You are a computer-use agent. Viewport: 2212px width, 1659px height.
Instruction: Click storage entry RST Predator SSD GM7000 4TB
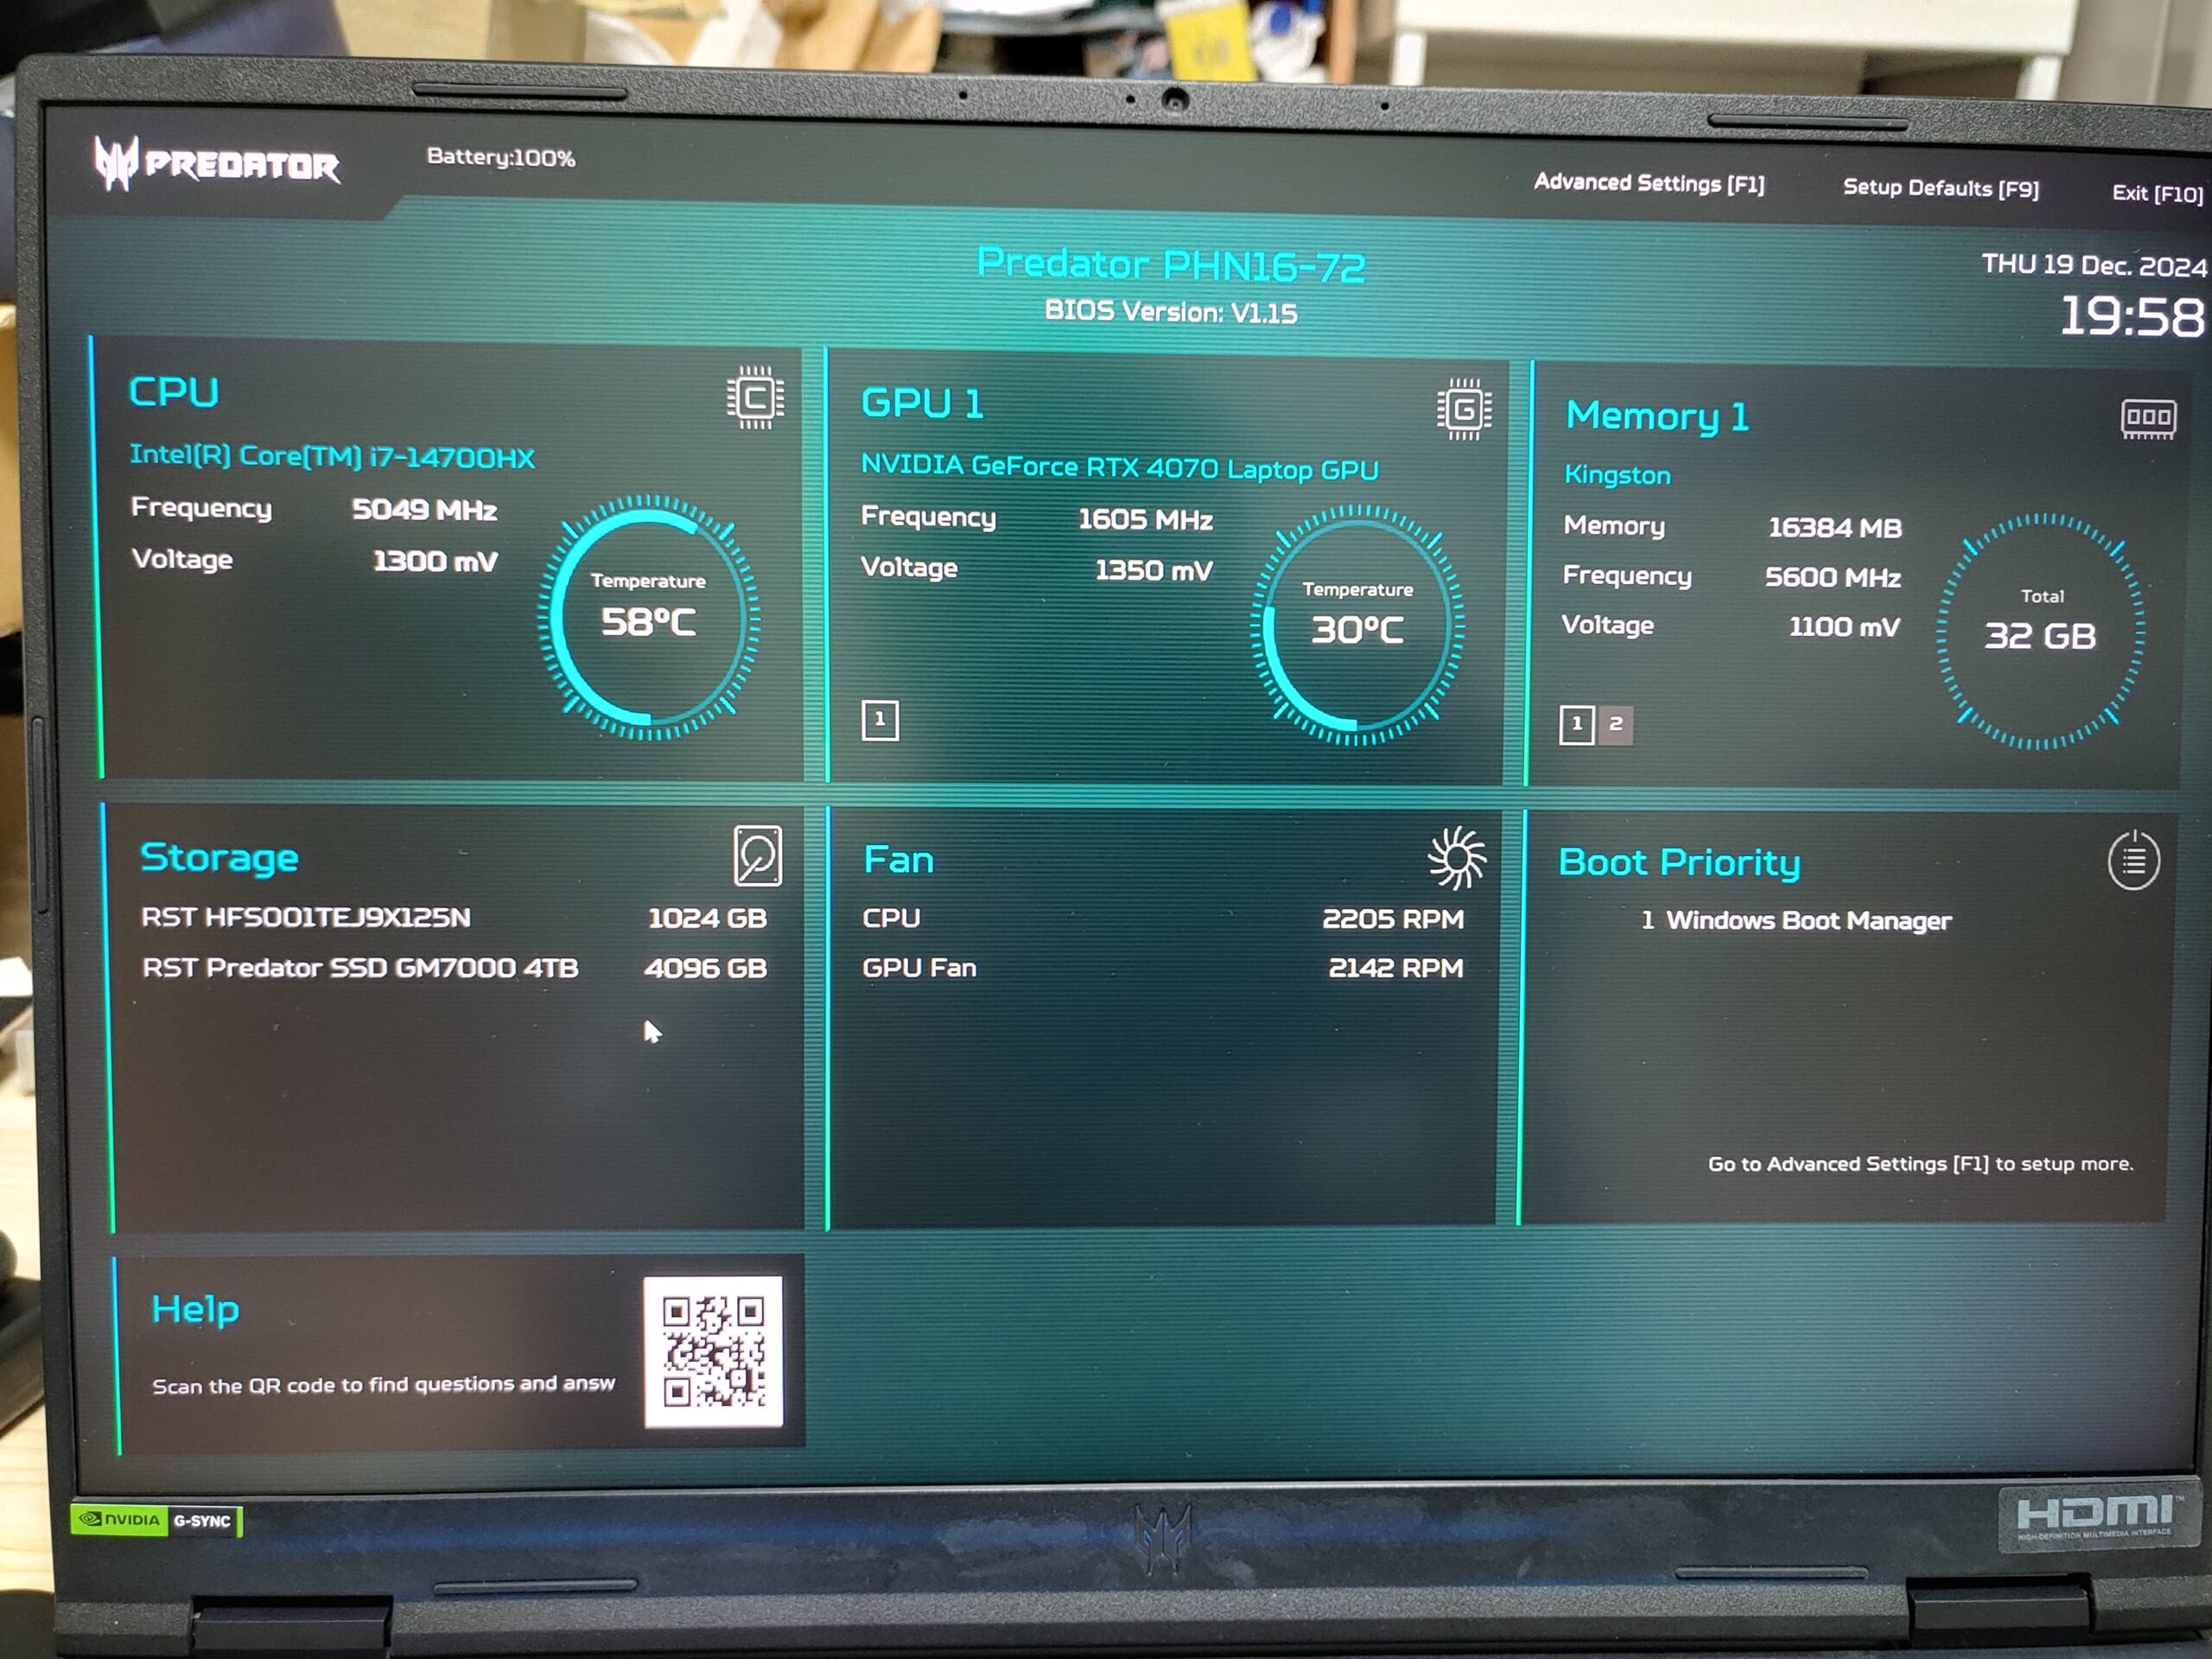[360, 968]
